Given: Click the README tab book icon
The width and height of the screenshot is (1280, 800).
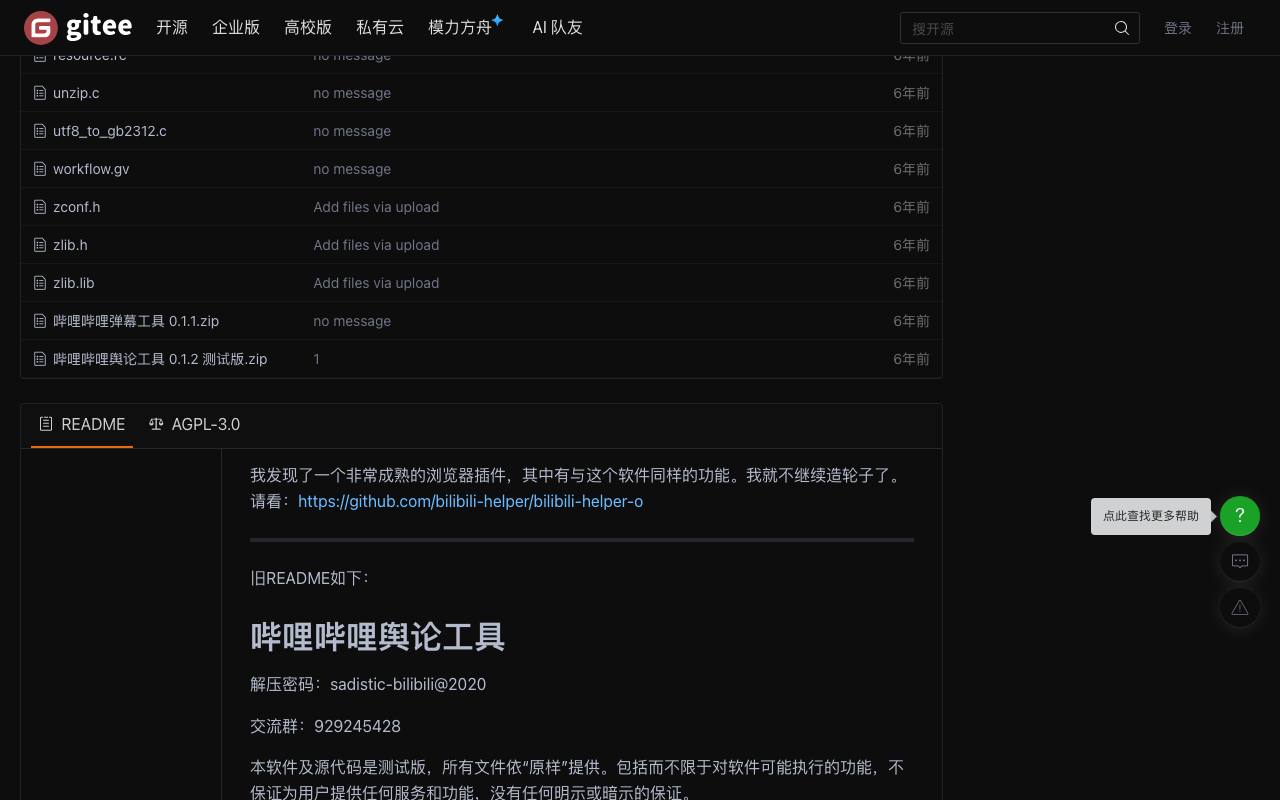Looking at the screenshot, I should coord(46,424).
